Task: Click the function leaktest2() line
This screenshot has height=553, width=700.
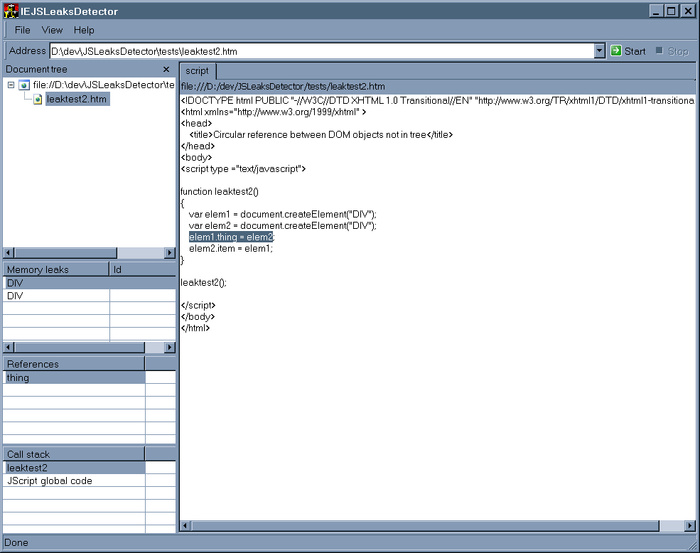Action: coord(219,191)
